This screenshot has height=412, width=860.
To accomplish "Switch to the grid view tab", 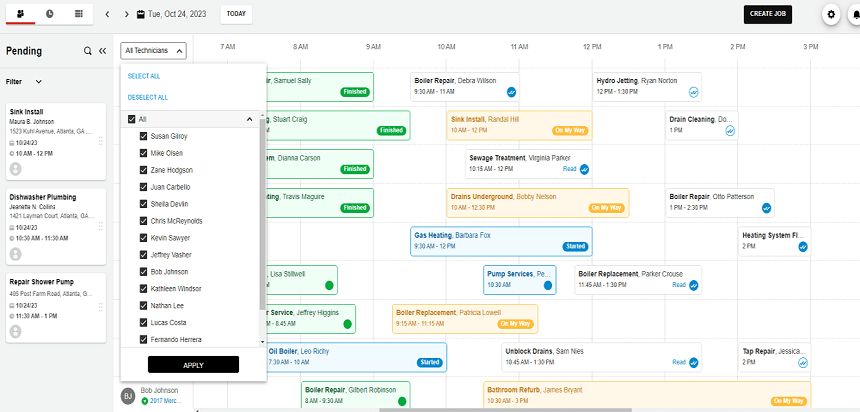I will point(79,14).
